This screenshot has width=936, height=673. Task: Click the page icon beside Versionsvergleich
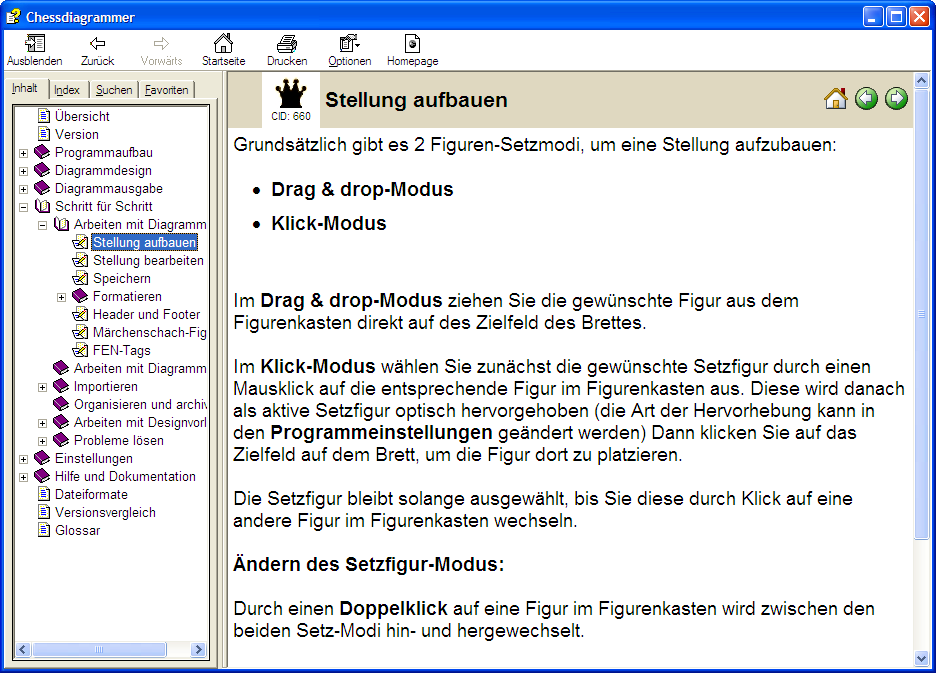44,512
